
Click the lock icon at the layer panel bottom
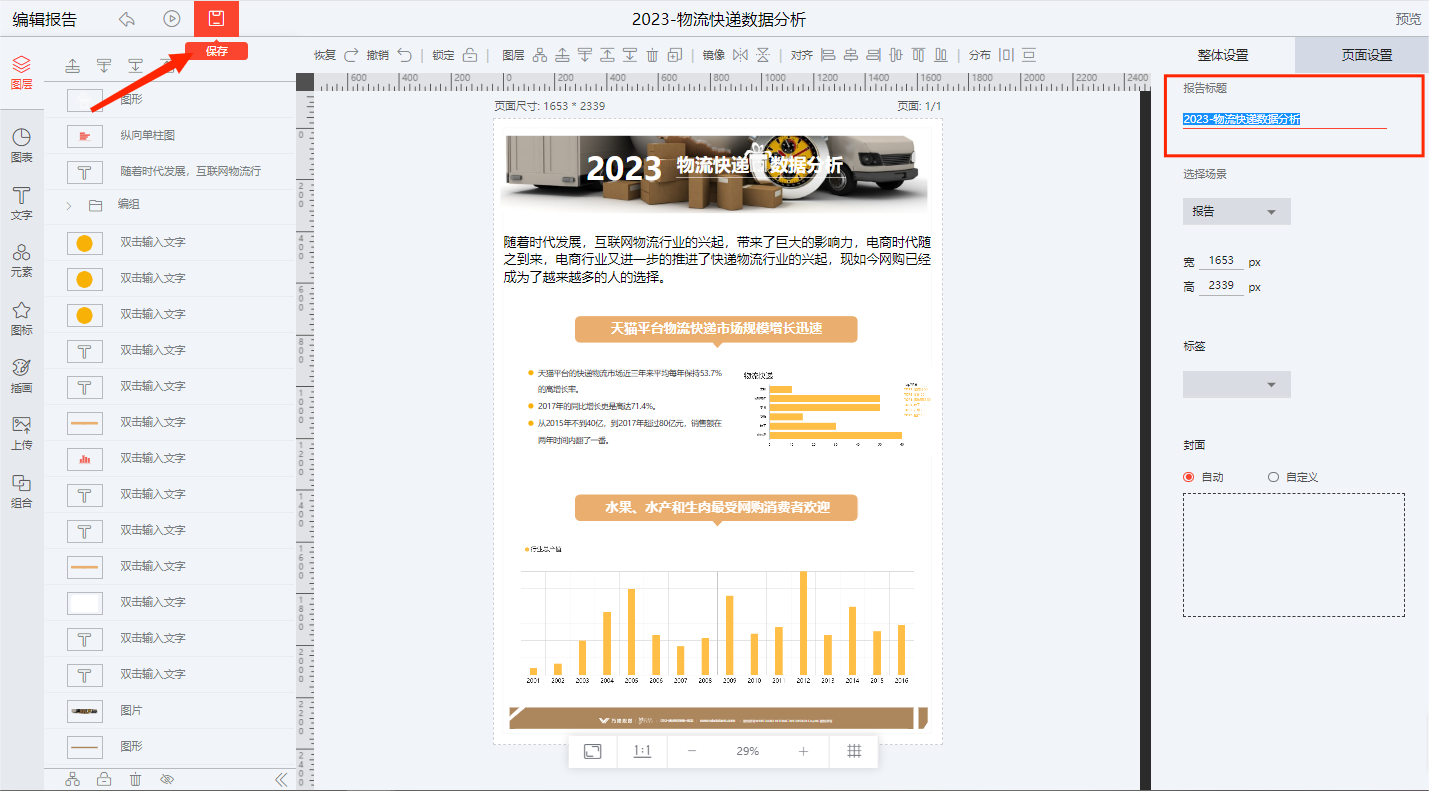tap(103, 780)
